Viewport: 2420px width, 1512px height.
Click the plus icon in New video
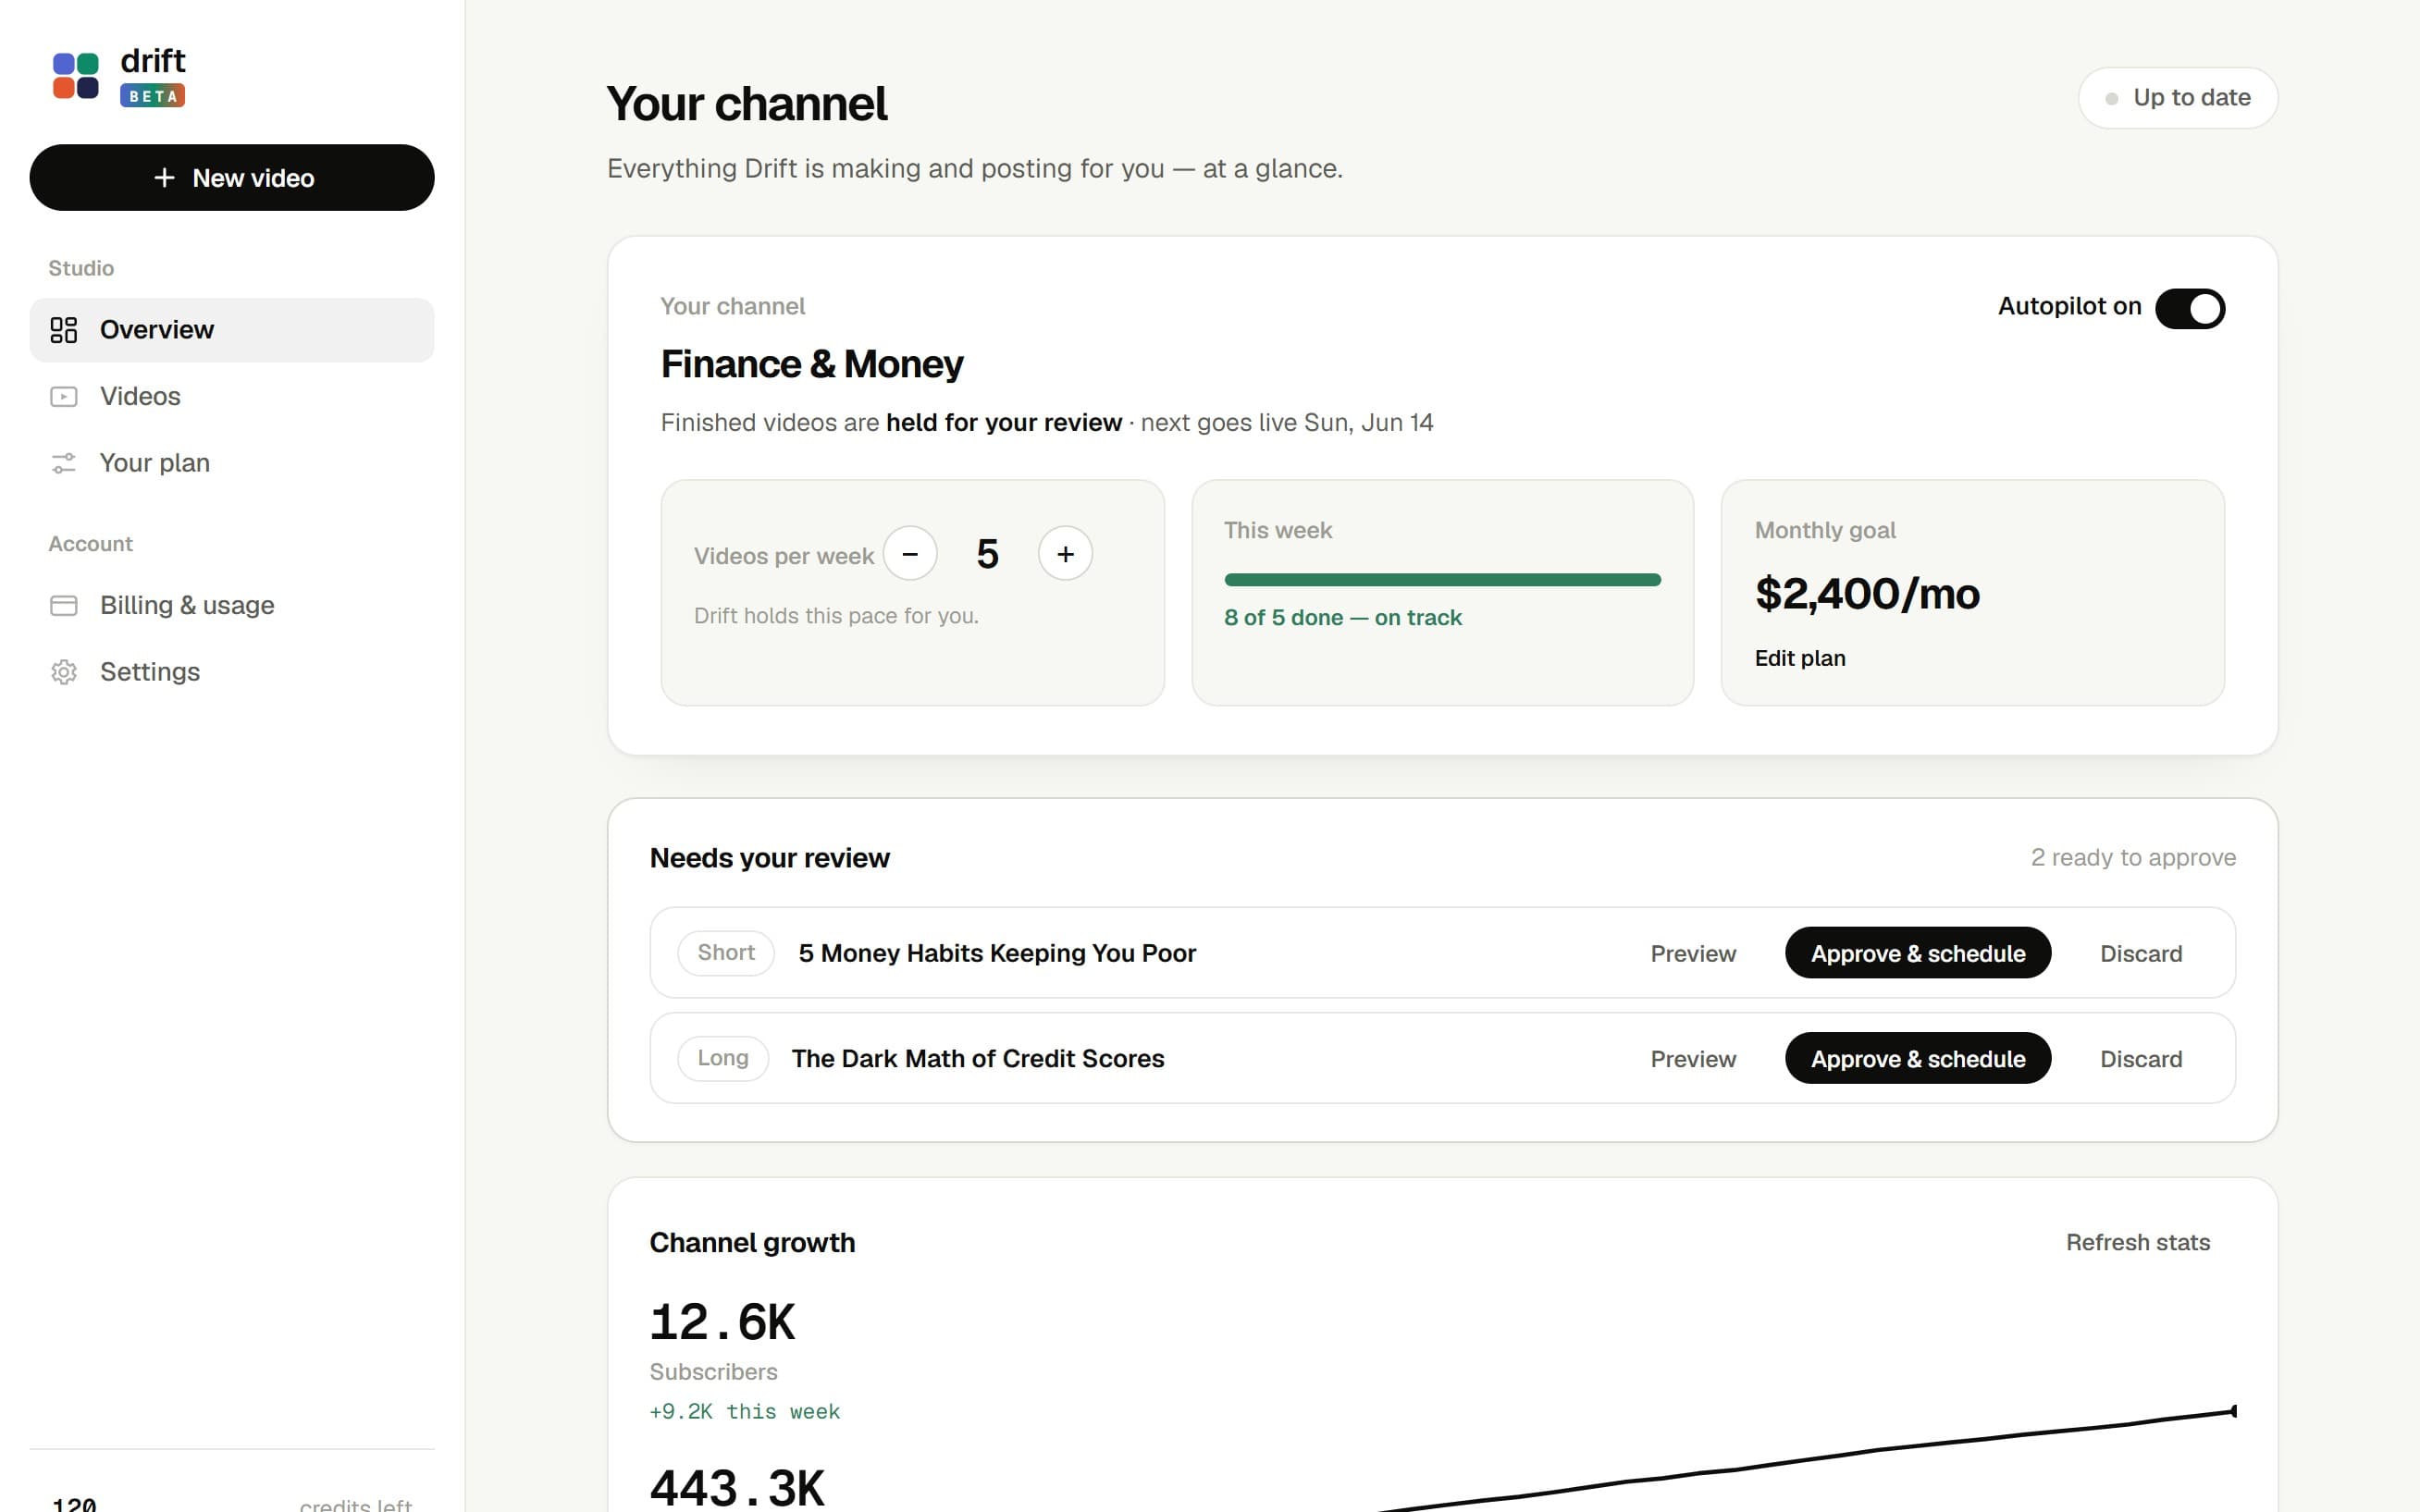point(165,178)
